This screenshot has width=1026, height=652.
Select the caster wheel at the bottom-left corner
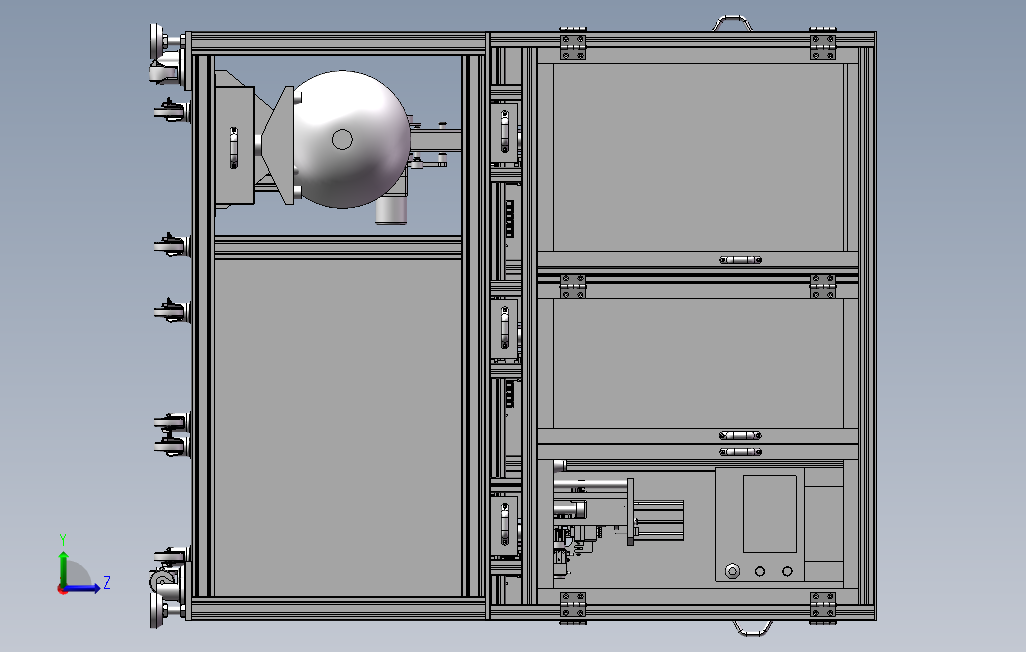164,579
